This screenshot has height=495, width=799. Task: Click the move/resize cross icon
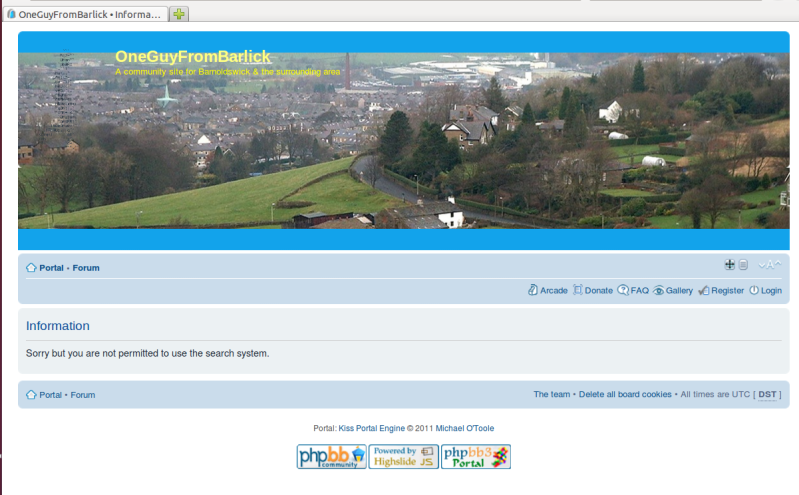click(730, 265)
